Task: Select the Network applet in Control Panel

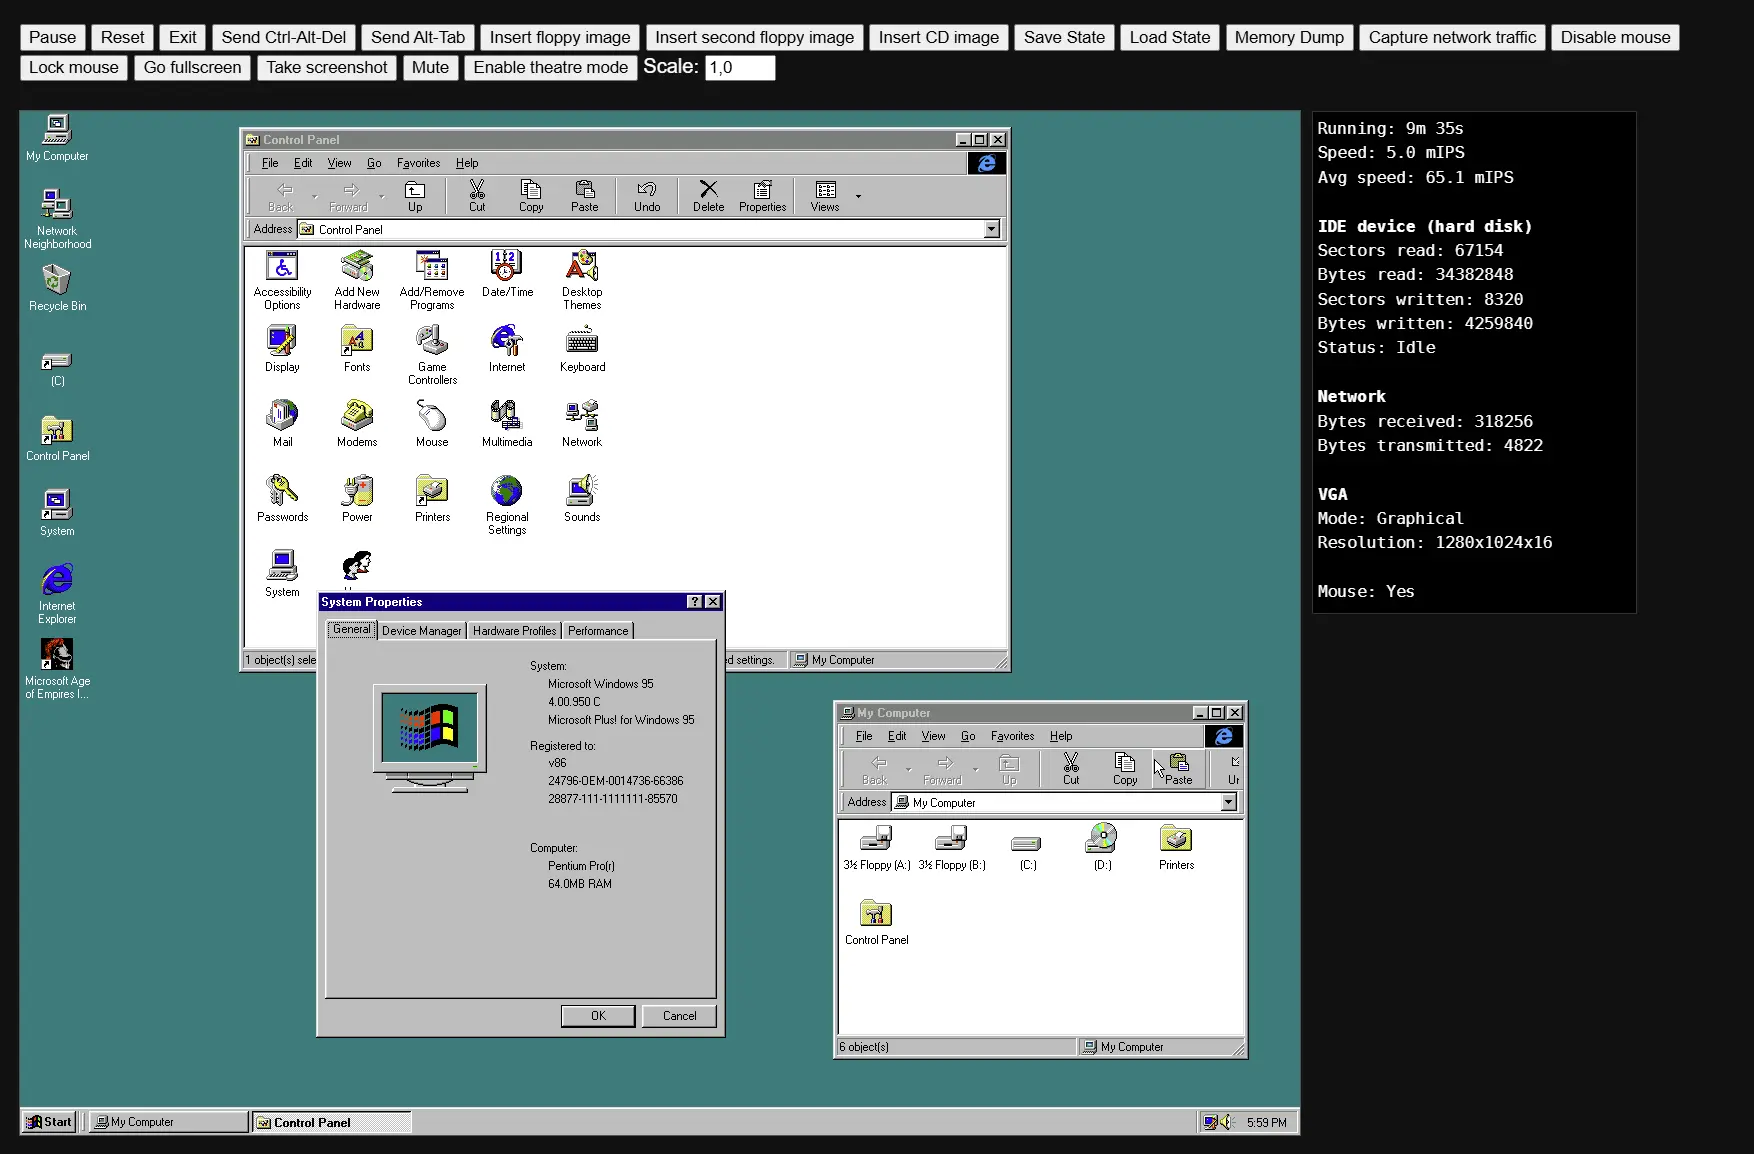Action: pyautogui.click(x=582, y=424)
